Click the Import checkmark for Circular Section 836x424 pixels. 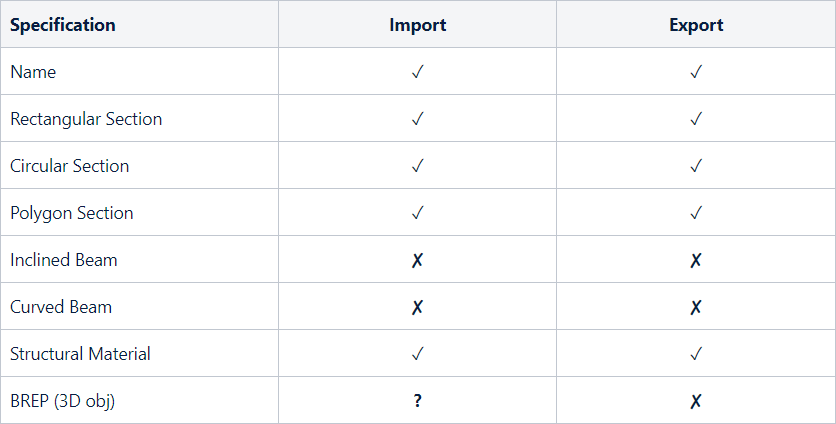[417, 166]
